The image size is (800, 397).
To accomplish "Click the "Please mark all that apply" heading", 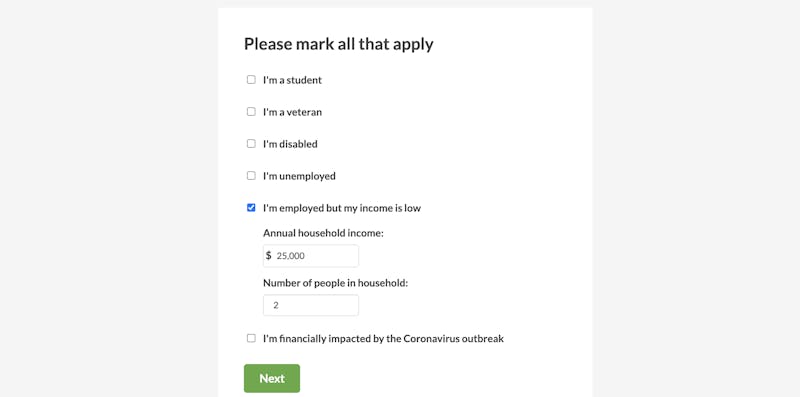I will [339, 44].
